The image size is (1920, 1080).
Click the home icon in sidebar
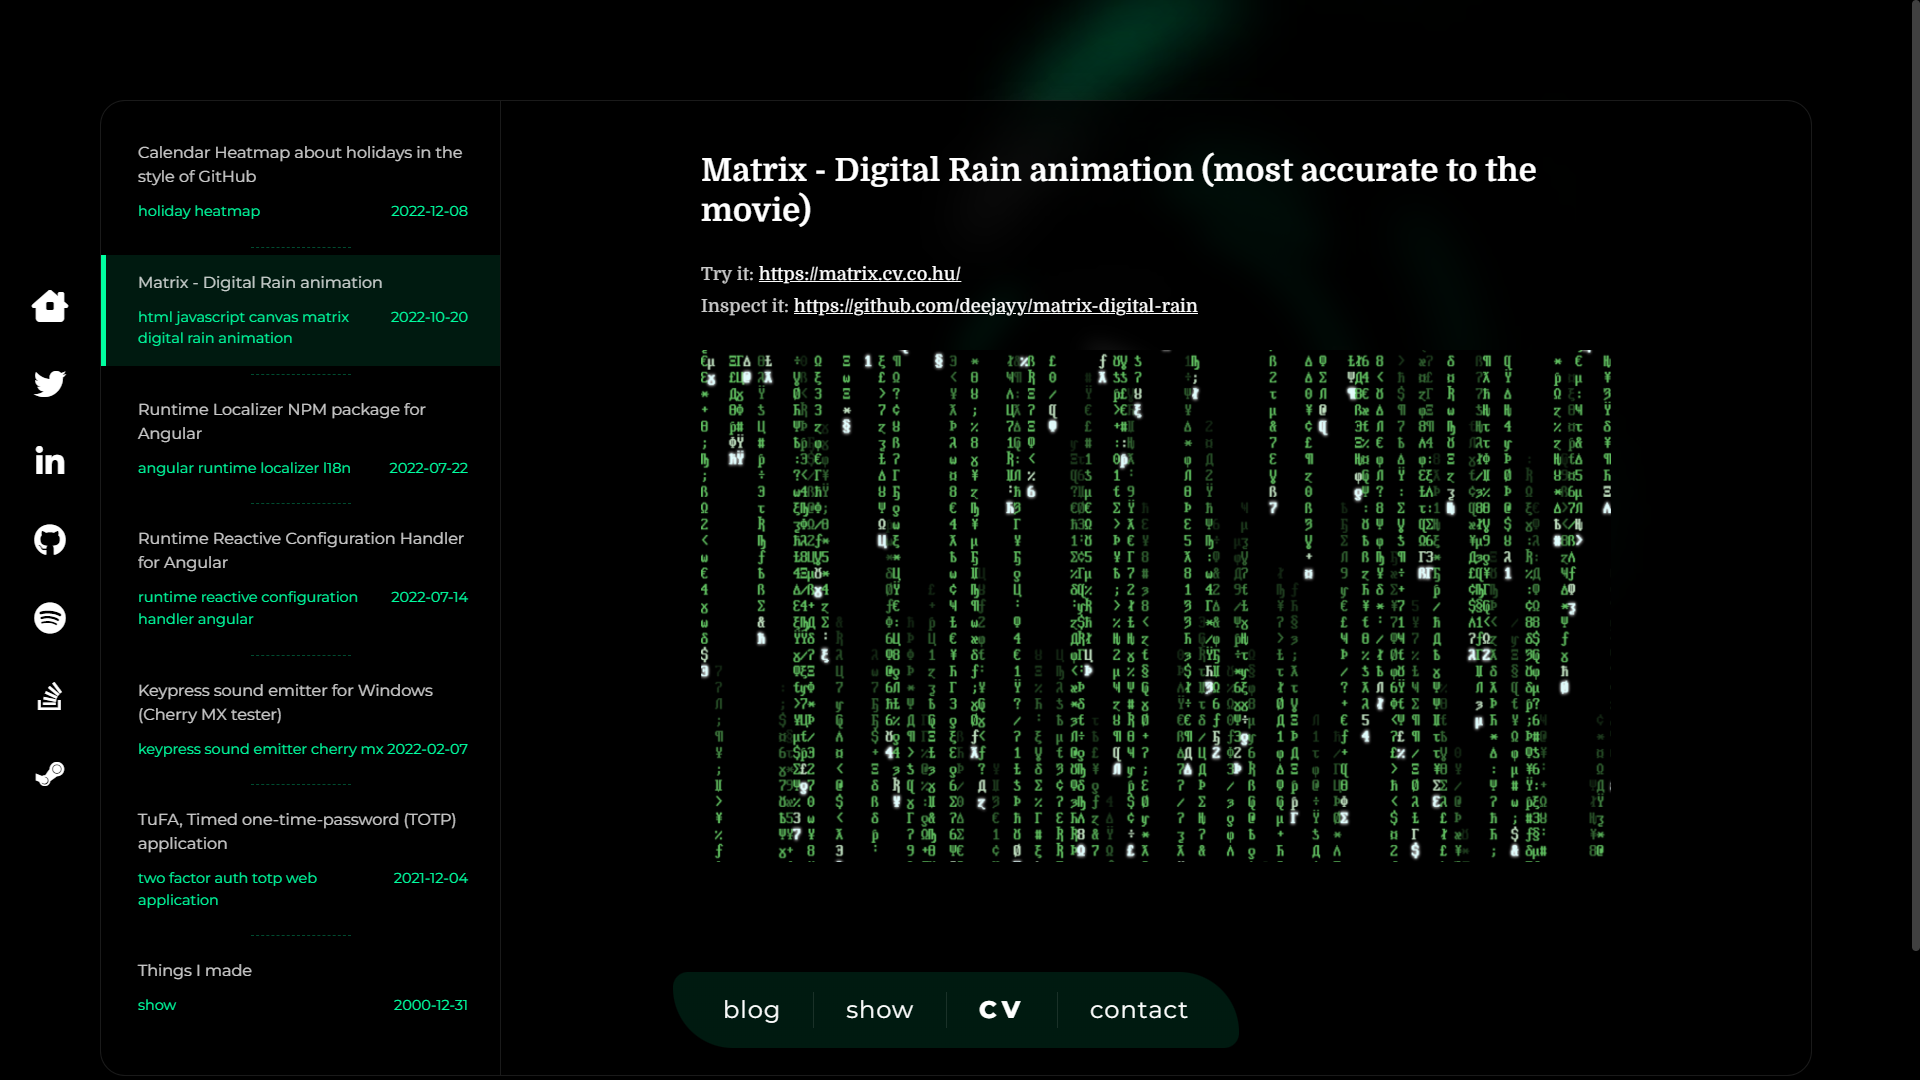pos(50,306)
